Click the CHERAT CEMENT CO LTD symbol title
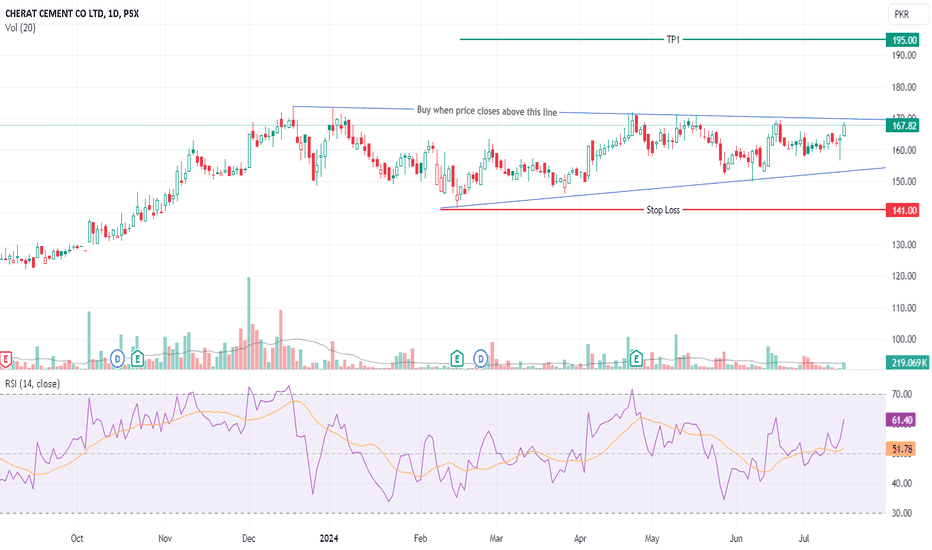Screen dimensions: 932x550 72,13
